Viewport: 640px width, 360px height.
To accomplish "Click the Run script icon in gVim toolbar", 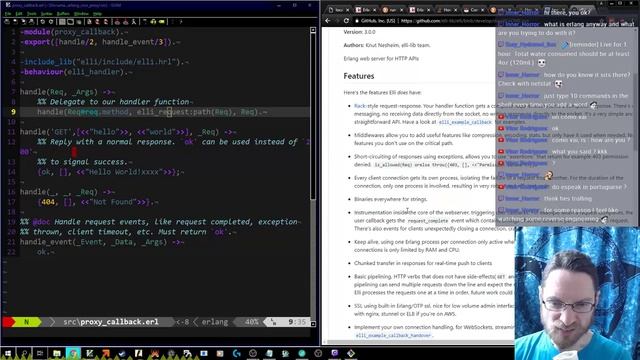I will [x=133, y=22].
